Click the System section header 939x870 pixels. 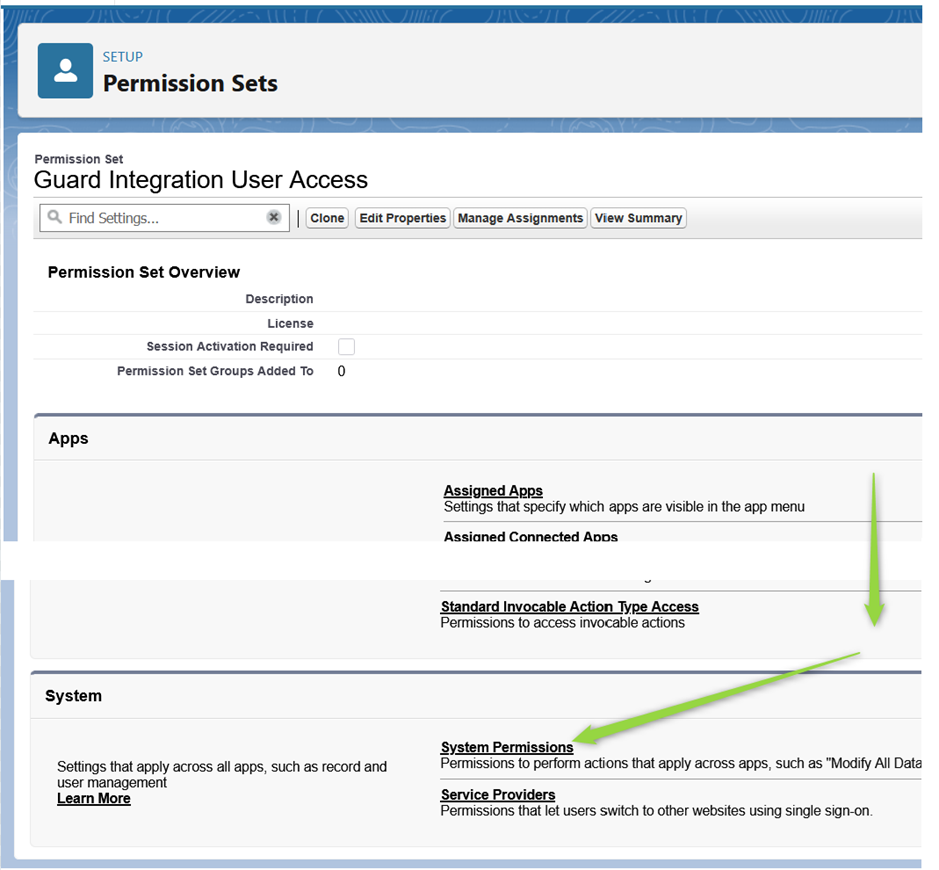point(73,696)
